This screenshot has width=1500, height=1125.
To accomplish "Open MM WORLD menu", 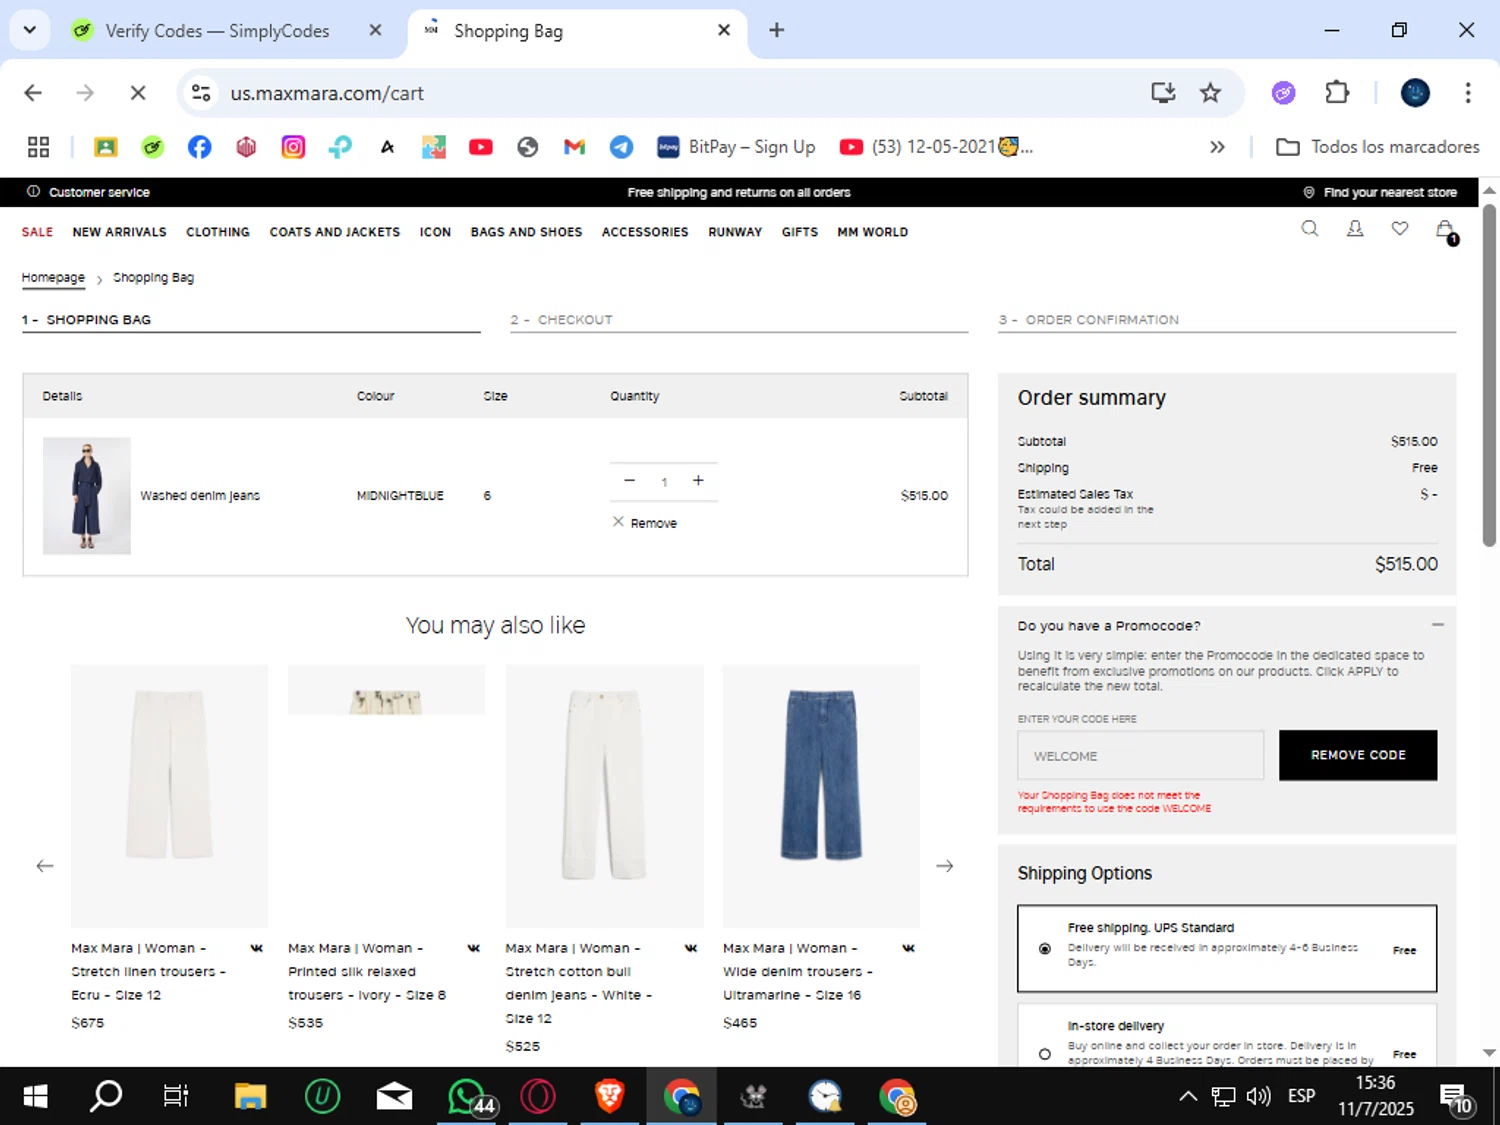I will (873, 232).
